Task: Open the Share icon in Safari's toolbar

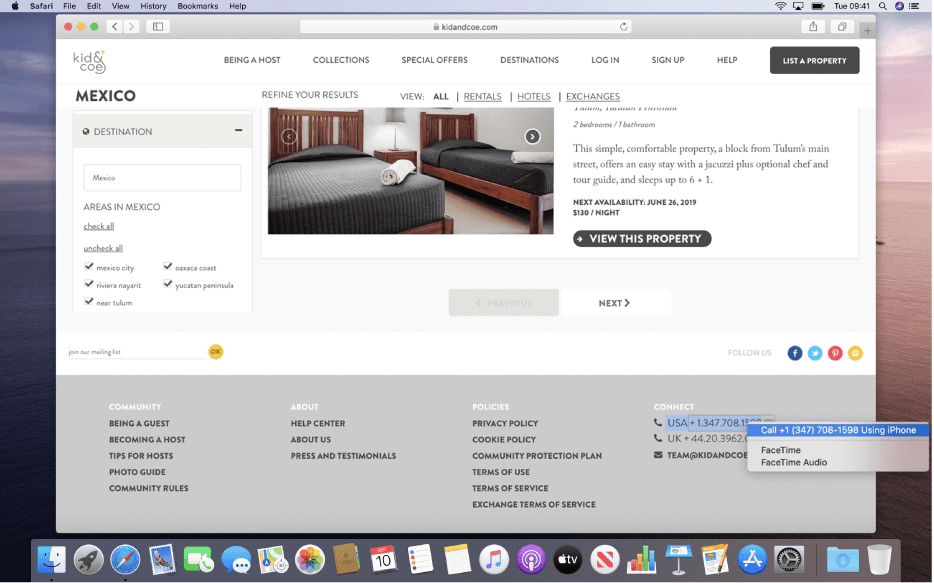Action: 812,28
